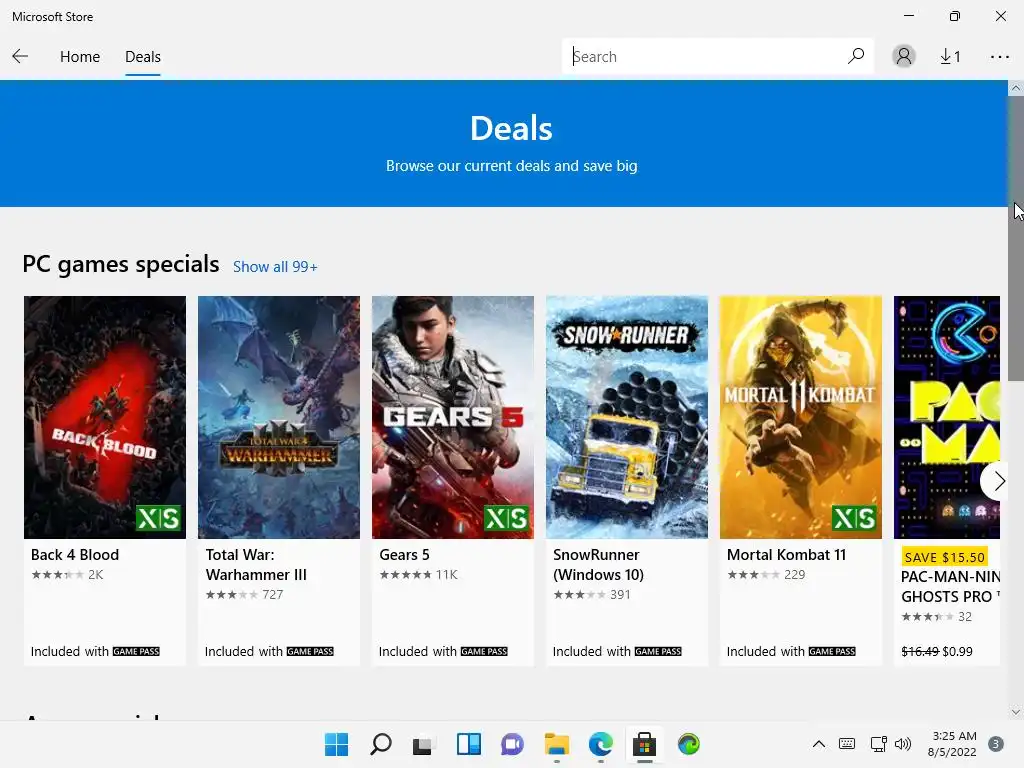Click the scrollbar up arrow

pos(1016,88)
